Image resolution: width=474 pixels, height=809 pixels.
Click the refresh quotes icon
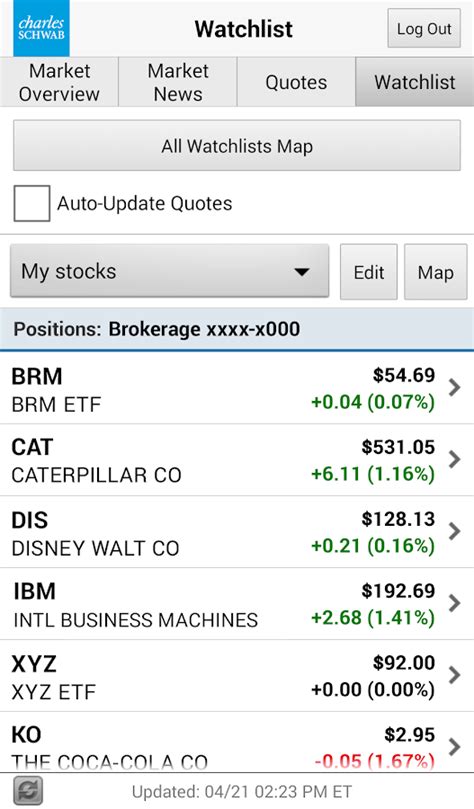click(28, 791)
